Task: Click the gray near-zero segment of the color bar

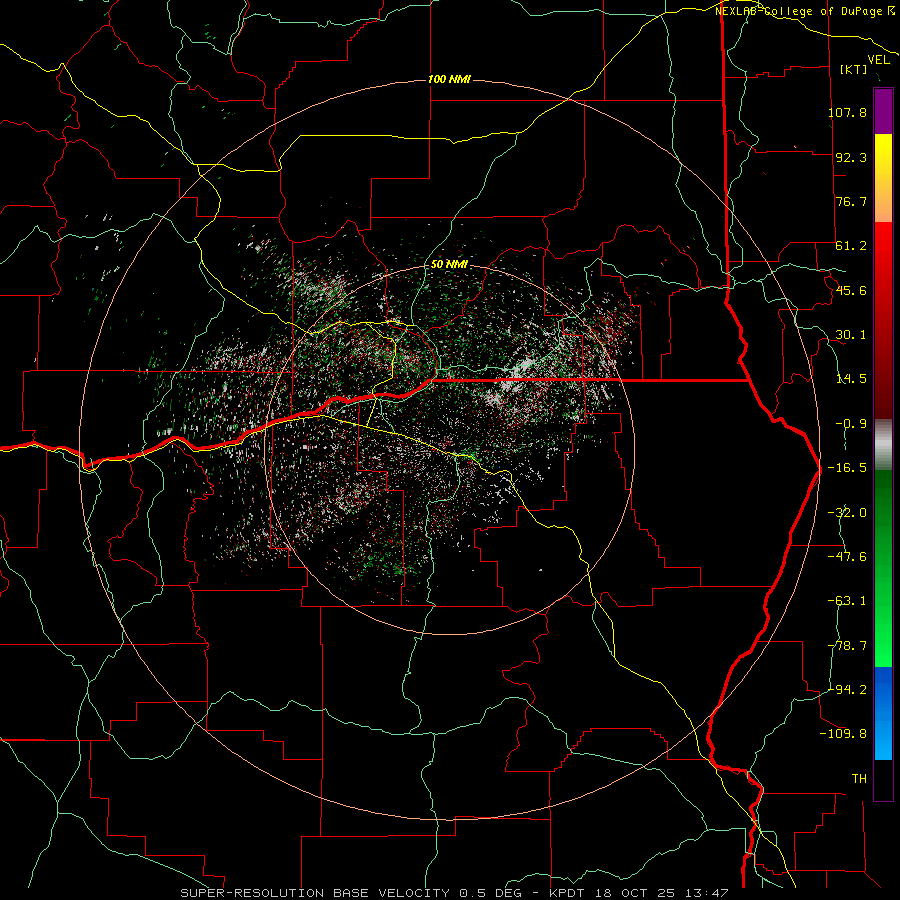Action: [x=883, y=445]
